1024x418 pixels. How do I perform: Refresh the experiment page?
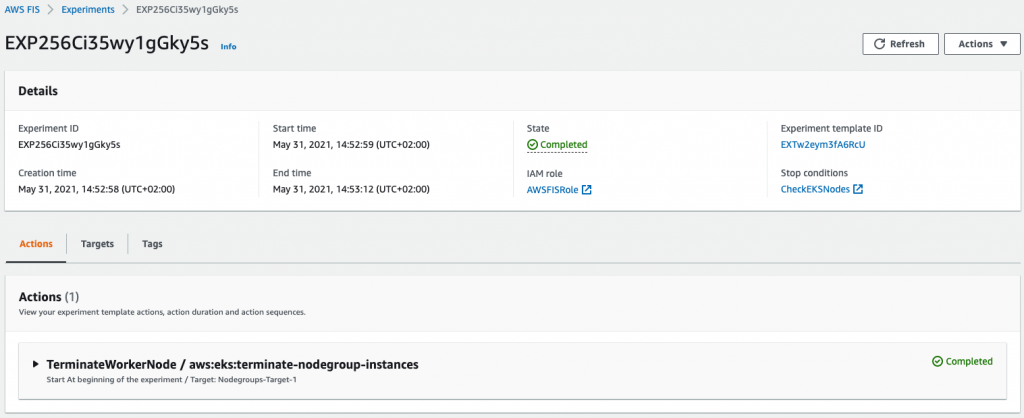point(900,44)
